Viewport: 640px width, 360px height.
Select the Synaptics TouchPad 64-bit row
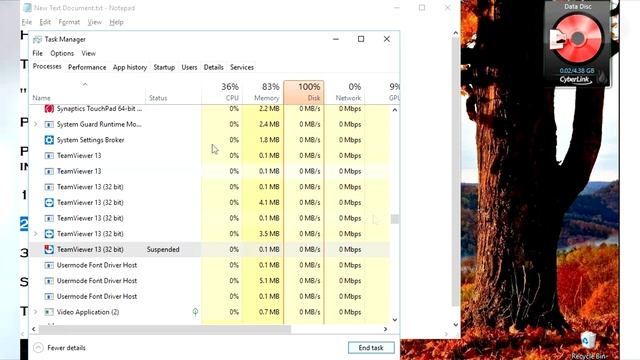209,109
